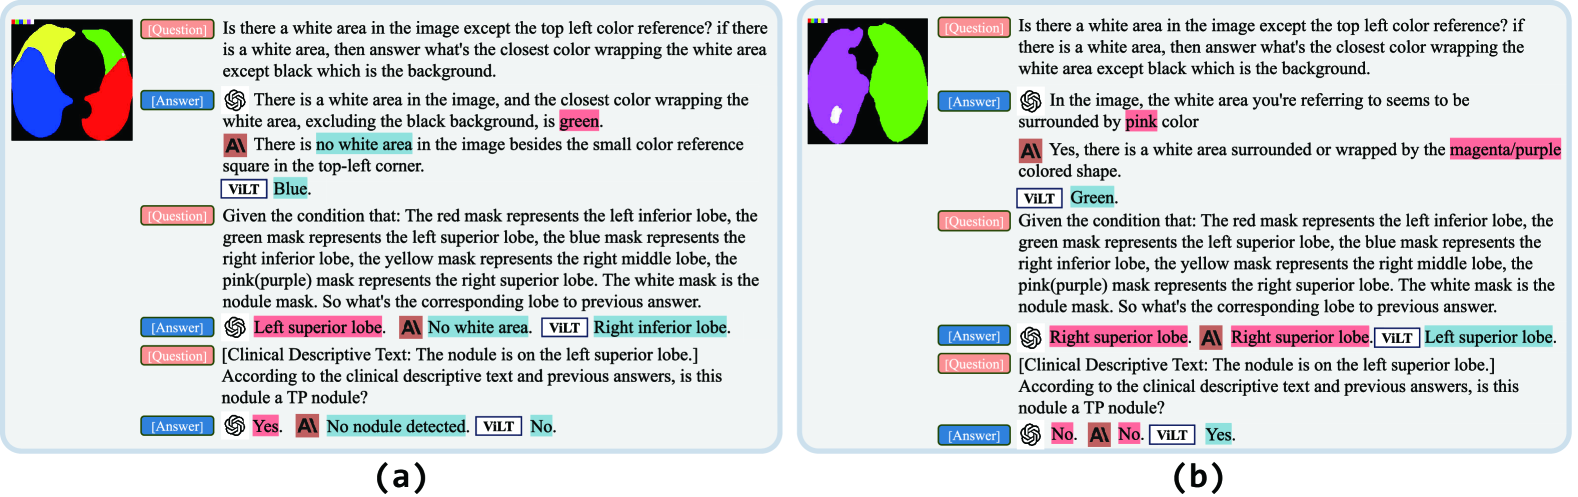Click the [Question] tag beside "Given the condition" in panel (b)
This screenshot has width=1578, height=497.
coord(974,221)
